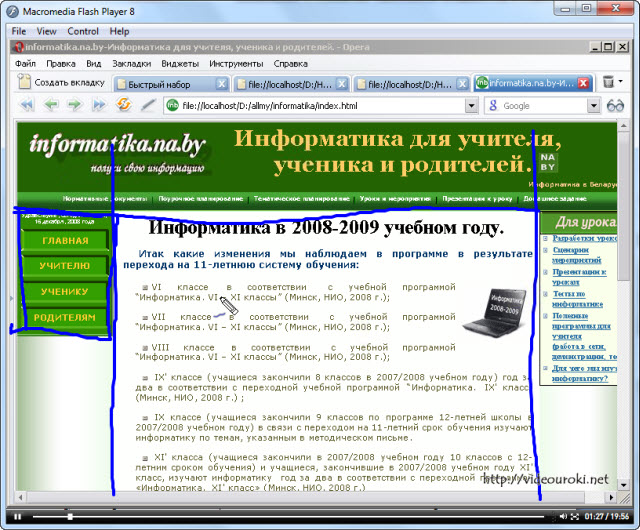This screenshot has height=530, width=640.
Task: Click the pencil wand icon in toolbar
Action: 148,105
